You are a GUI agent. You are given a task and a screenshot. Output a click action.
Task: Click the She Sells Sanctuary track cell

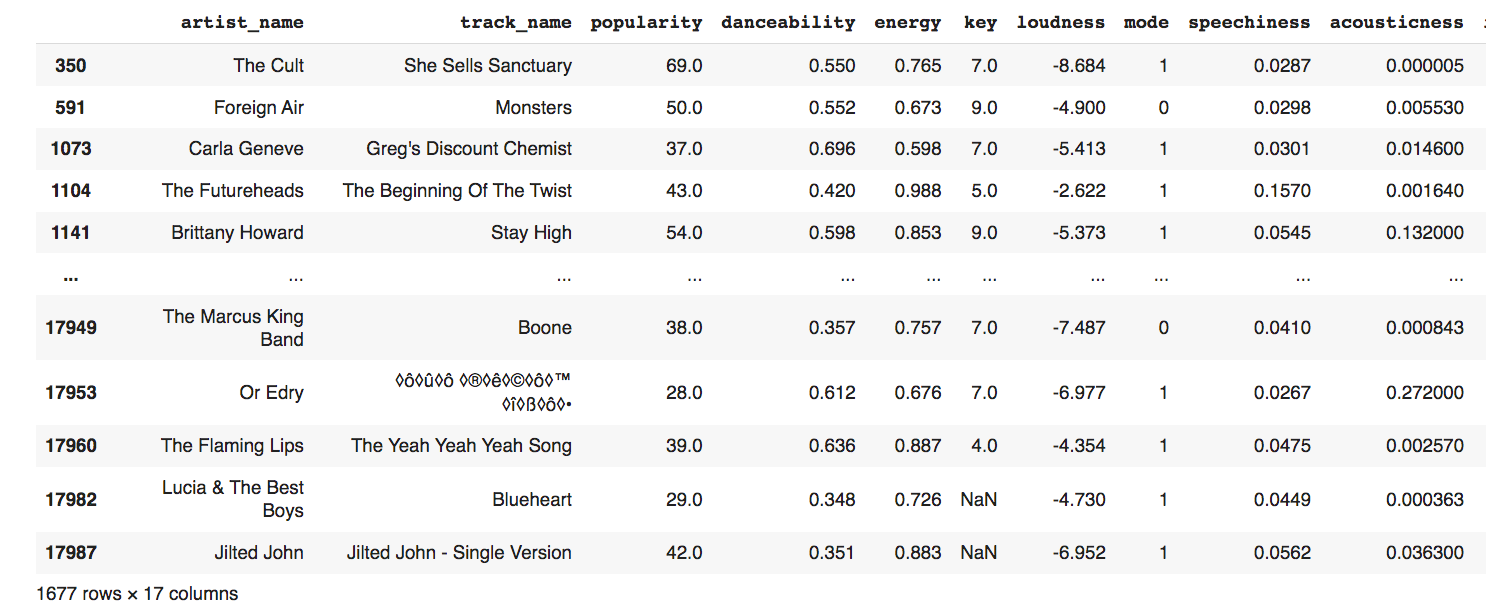coord(488,66)
